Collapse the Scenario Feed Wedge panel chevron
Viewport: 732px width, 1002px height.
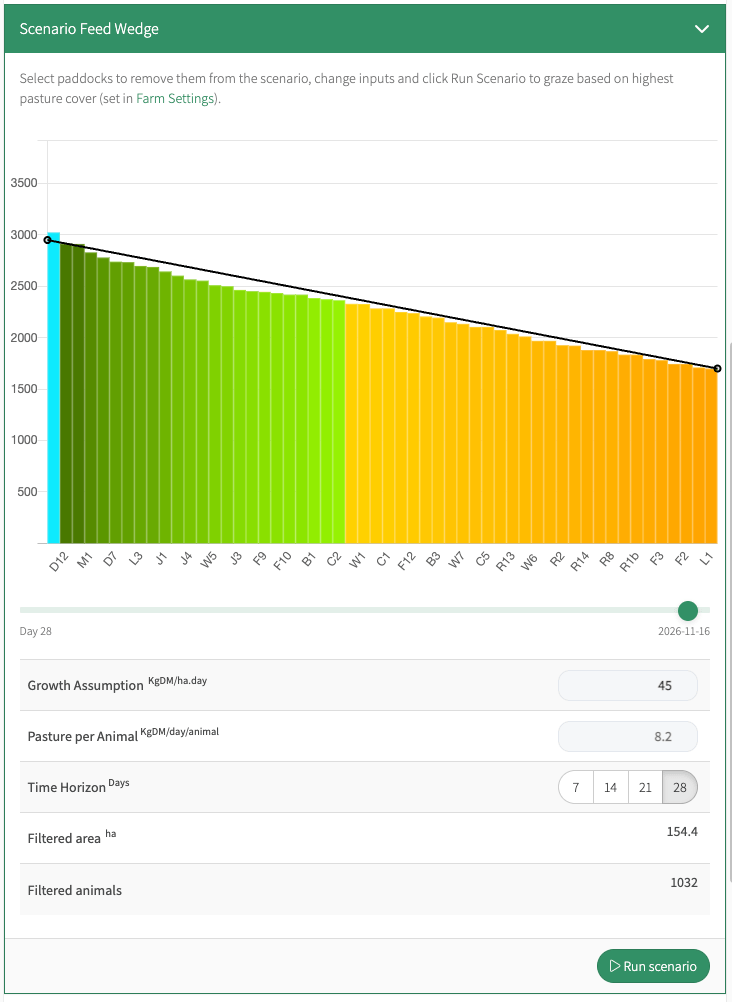coord(701,29)
